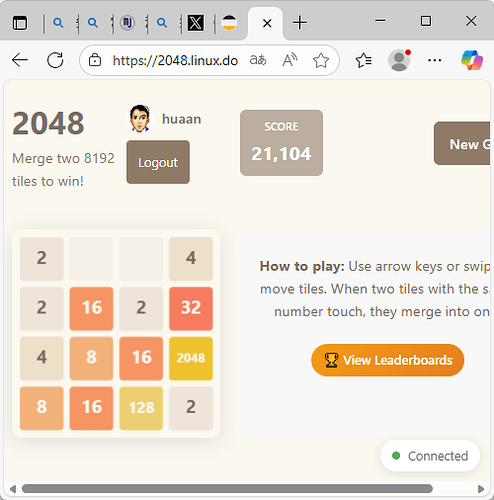The height and width of the screenshot is (500, 494).
Task: Click the scrollbar left arrow
Action: point(13,489)
